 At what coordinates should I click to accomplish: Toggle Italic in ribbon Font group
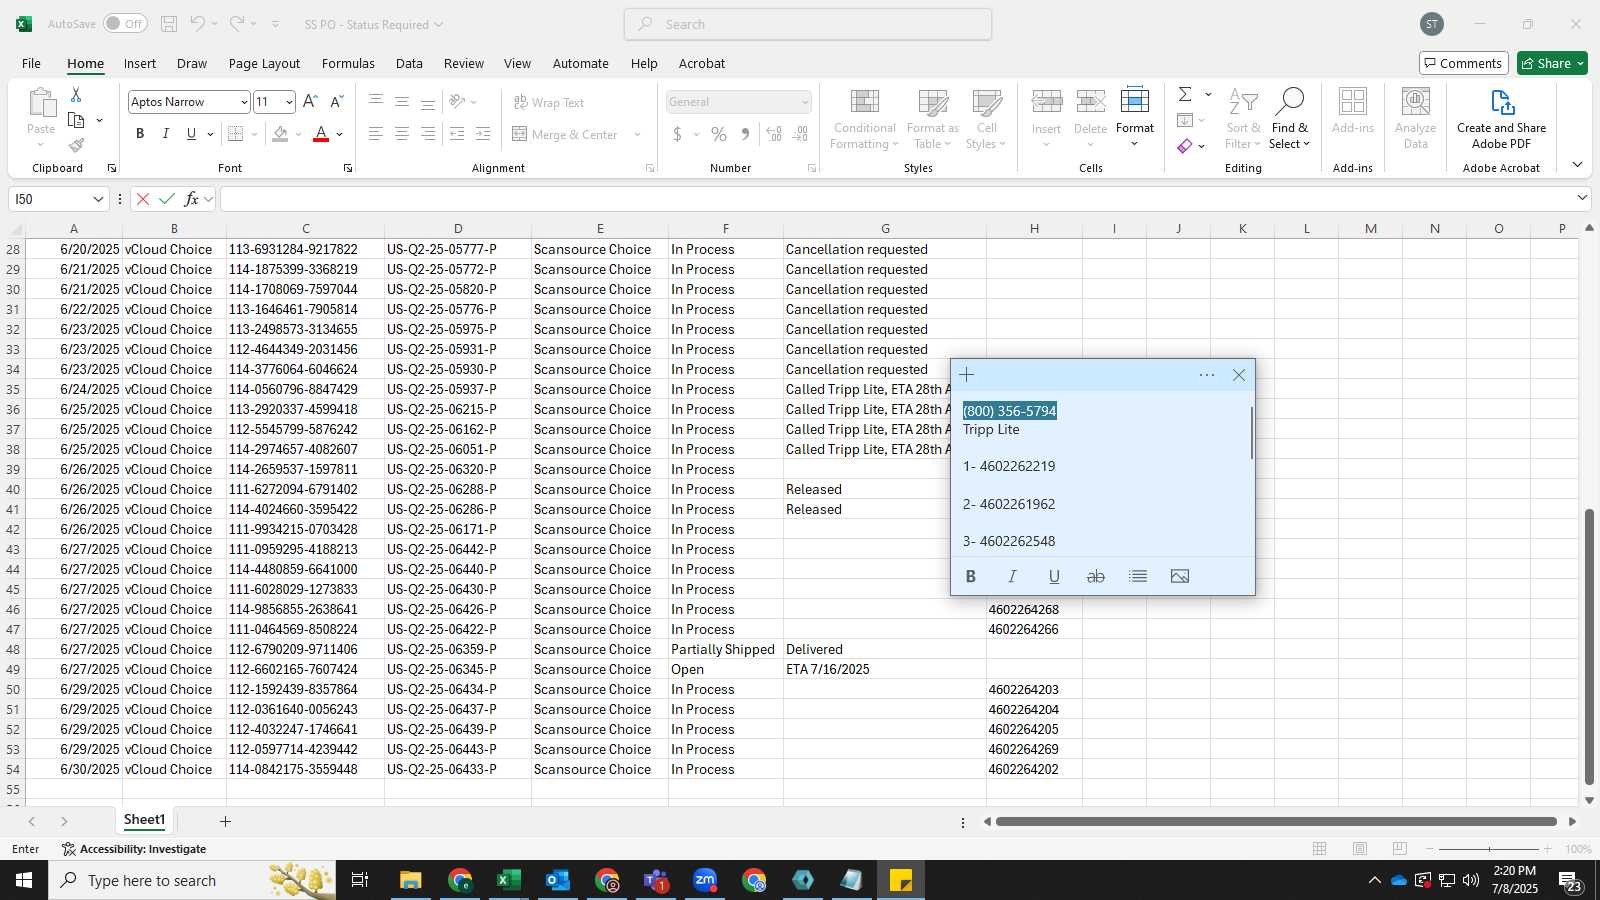[166, 134]
